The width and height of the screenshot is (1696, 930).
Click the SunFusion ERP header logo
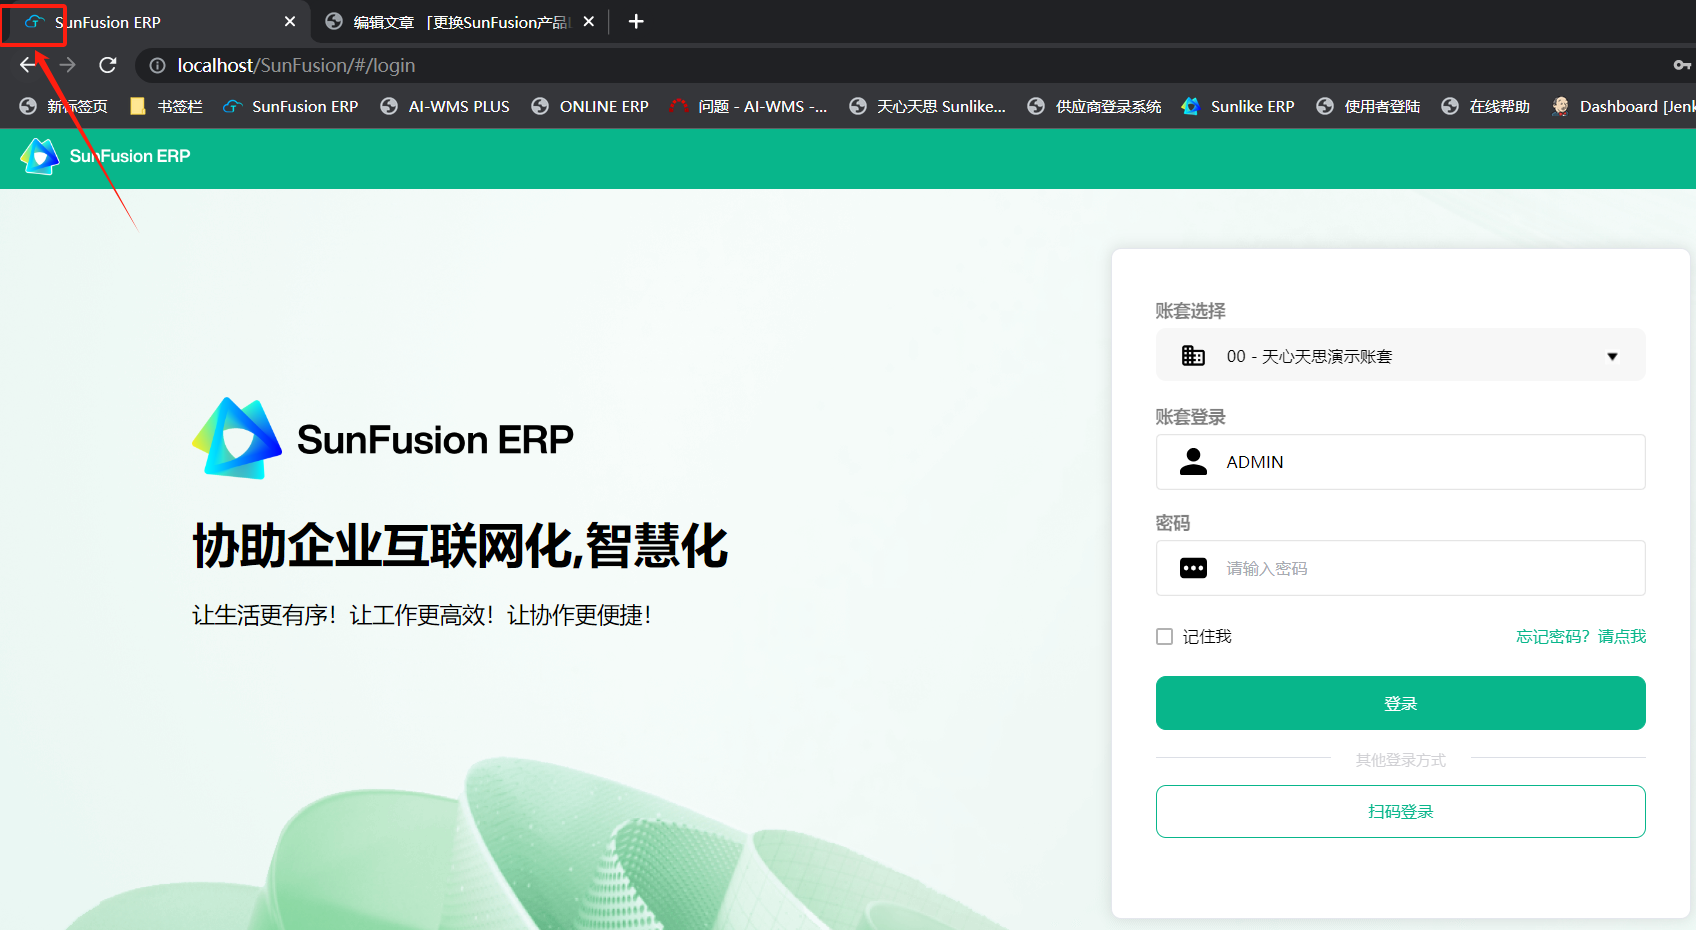tap(40, 157)
